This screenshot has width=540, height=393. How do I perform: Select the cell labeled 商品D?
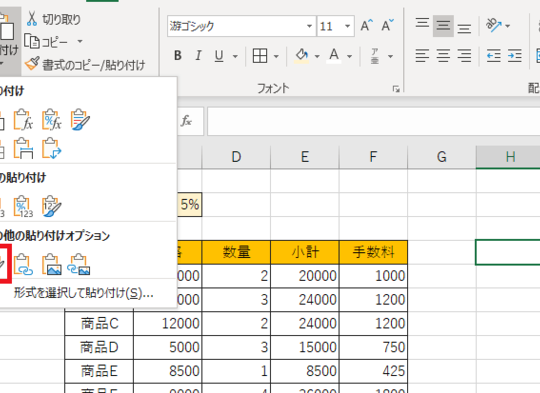(99, 348)
